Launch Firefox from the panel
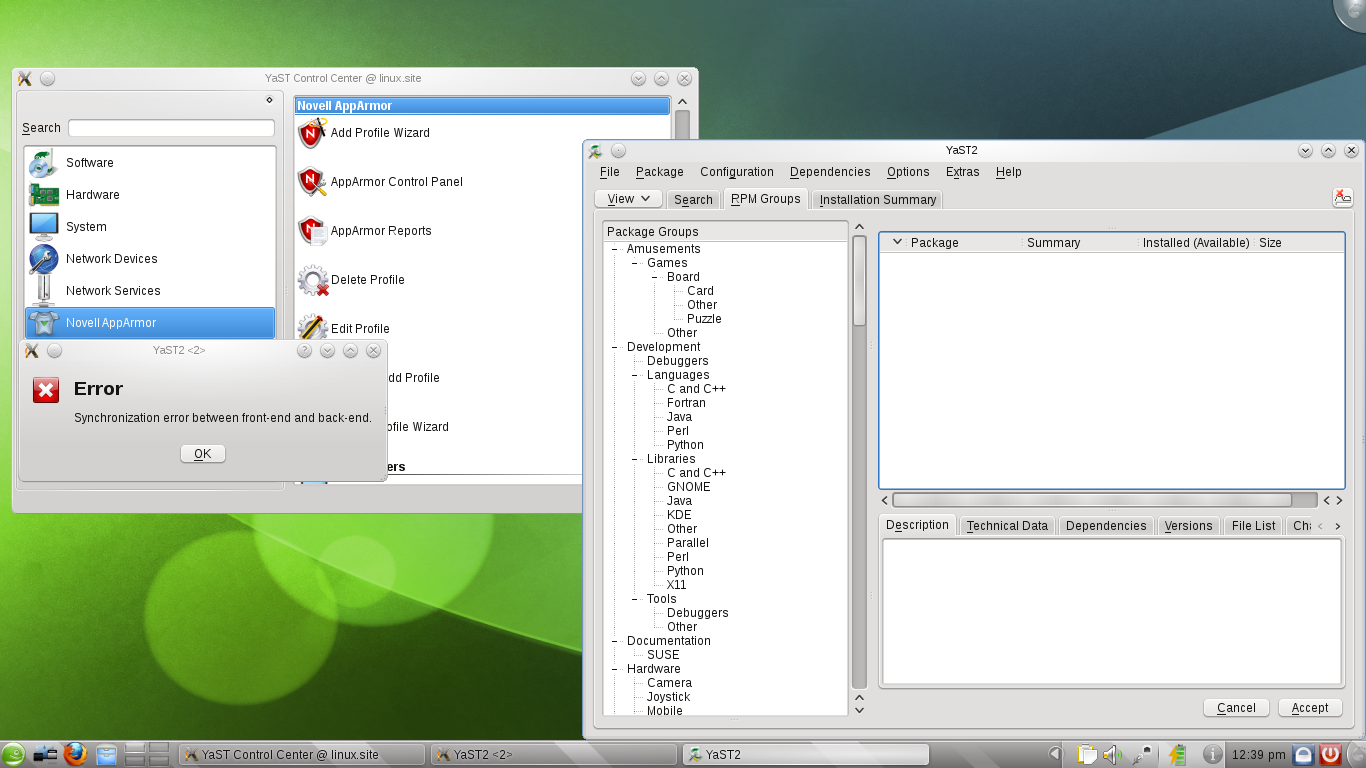Image resolution: width=1366 pixels, height=768 pixels. click(75, 754)
